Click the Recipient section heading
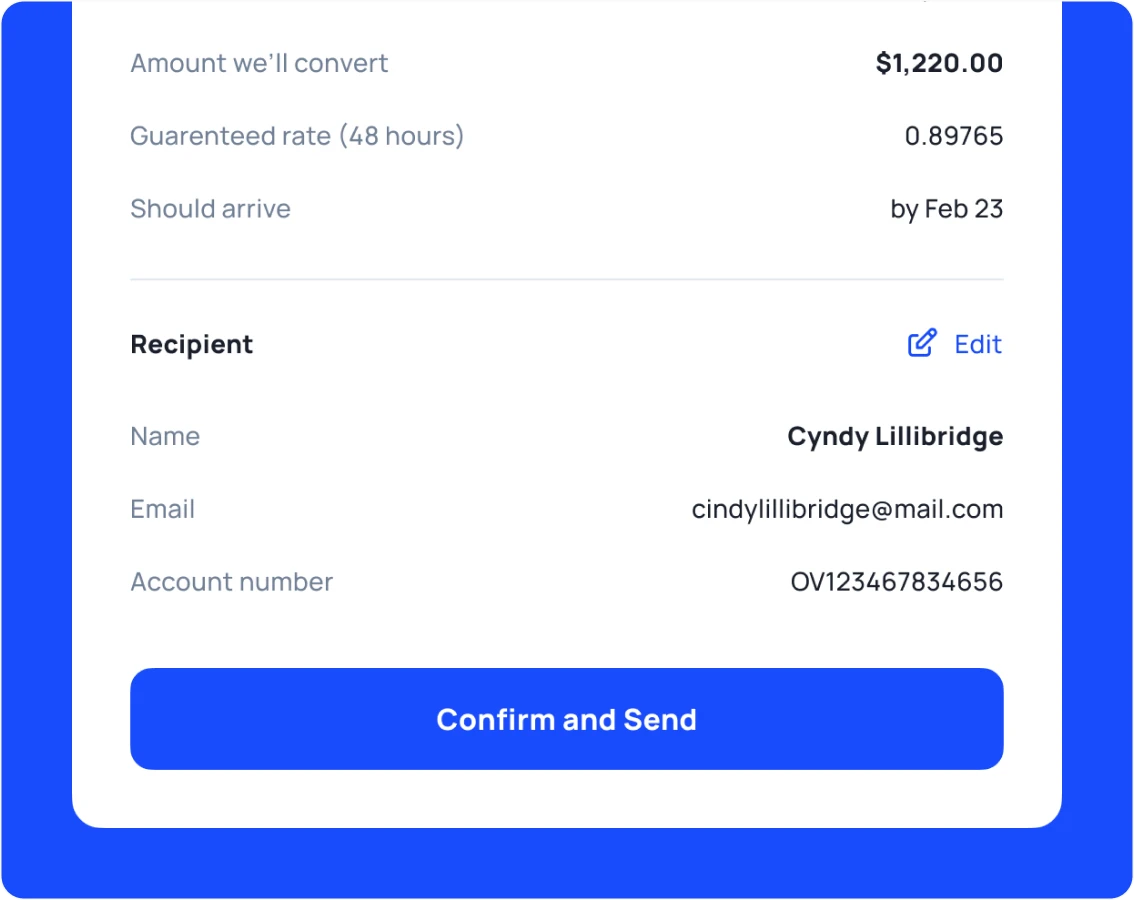Image resolution: width=1134 pixels, height=900 pixels. [x=192, y=345]
